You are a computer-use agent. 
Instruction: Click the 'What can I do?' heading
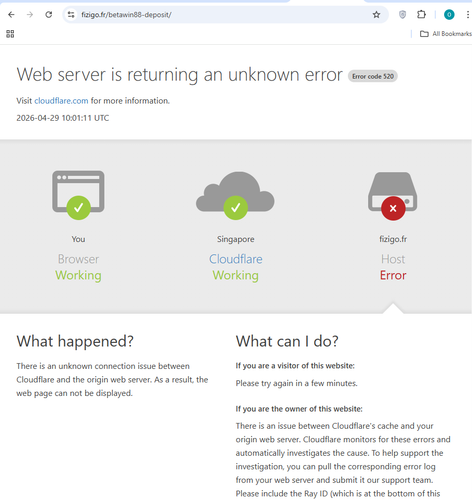tap(287, 342)
